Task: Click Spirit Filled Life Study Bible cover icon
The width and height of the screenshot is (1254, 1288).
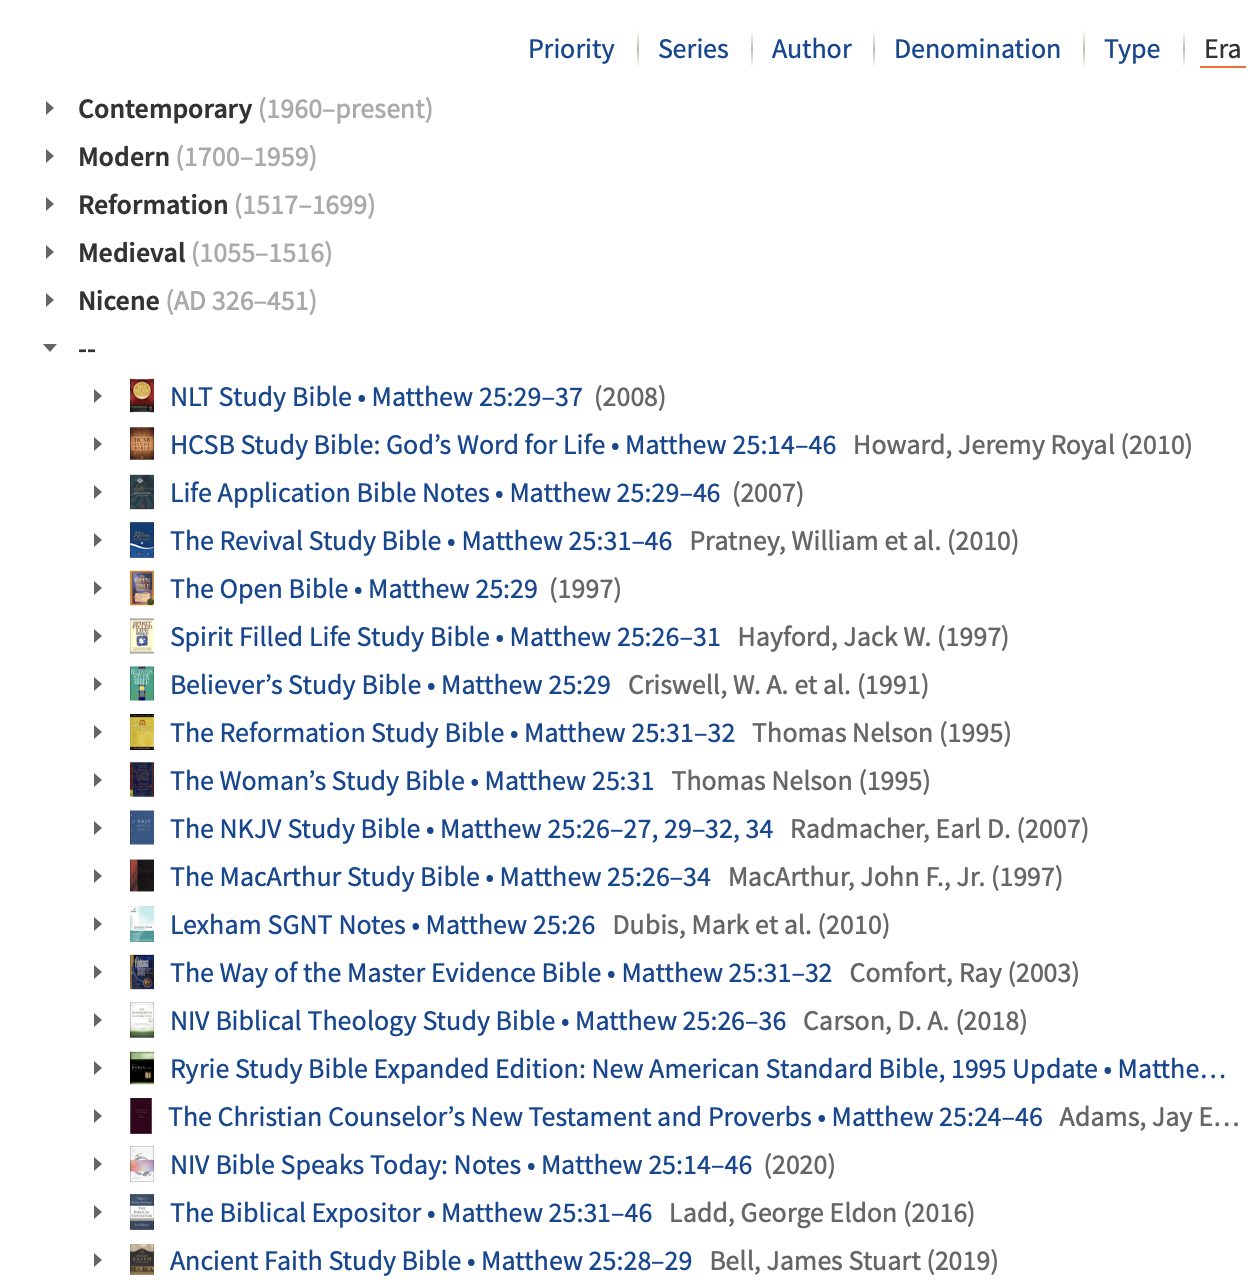Action: (x=142, y=636)
